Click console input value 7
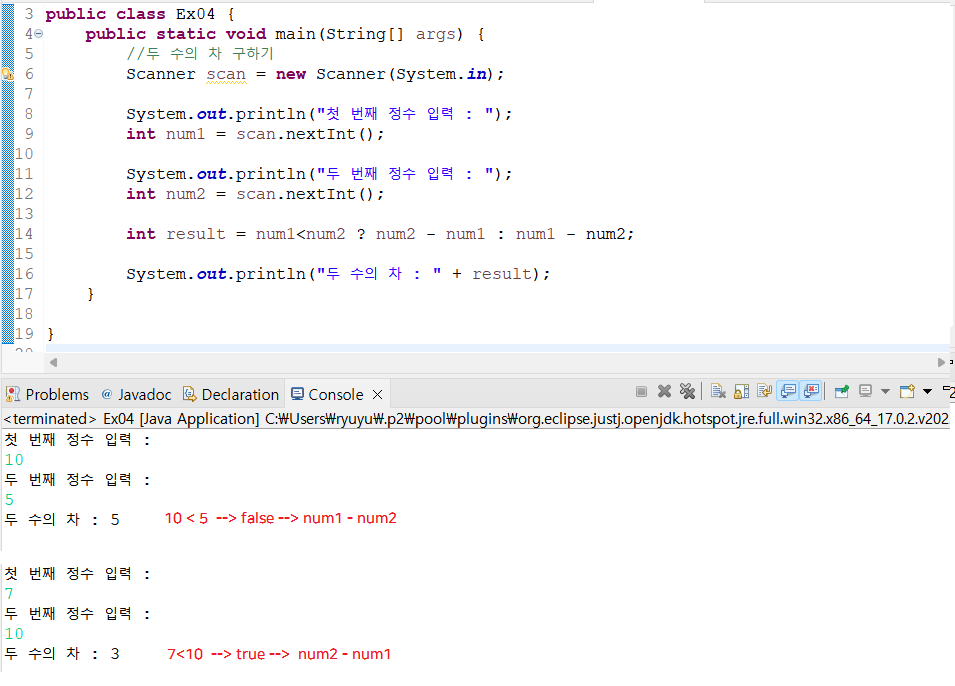Screen dimensions: 955x686 (9, 594)
